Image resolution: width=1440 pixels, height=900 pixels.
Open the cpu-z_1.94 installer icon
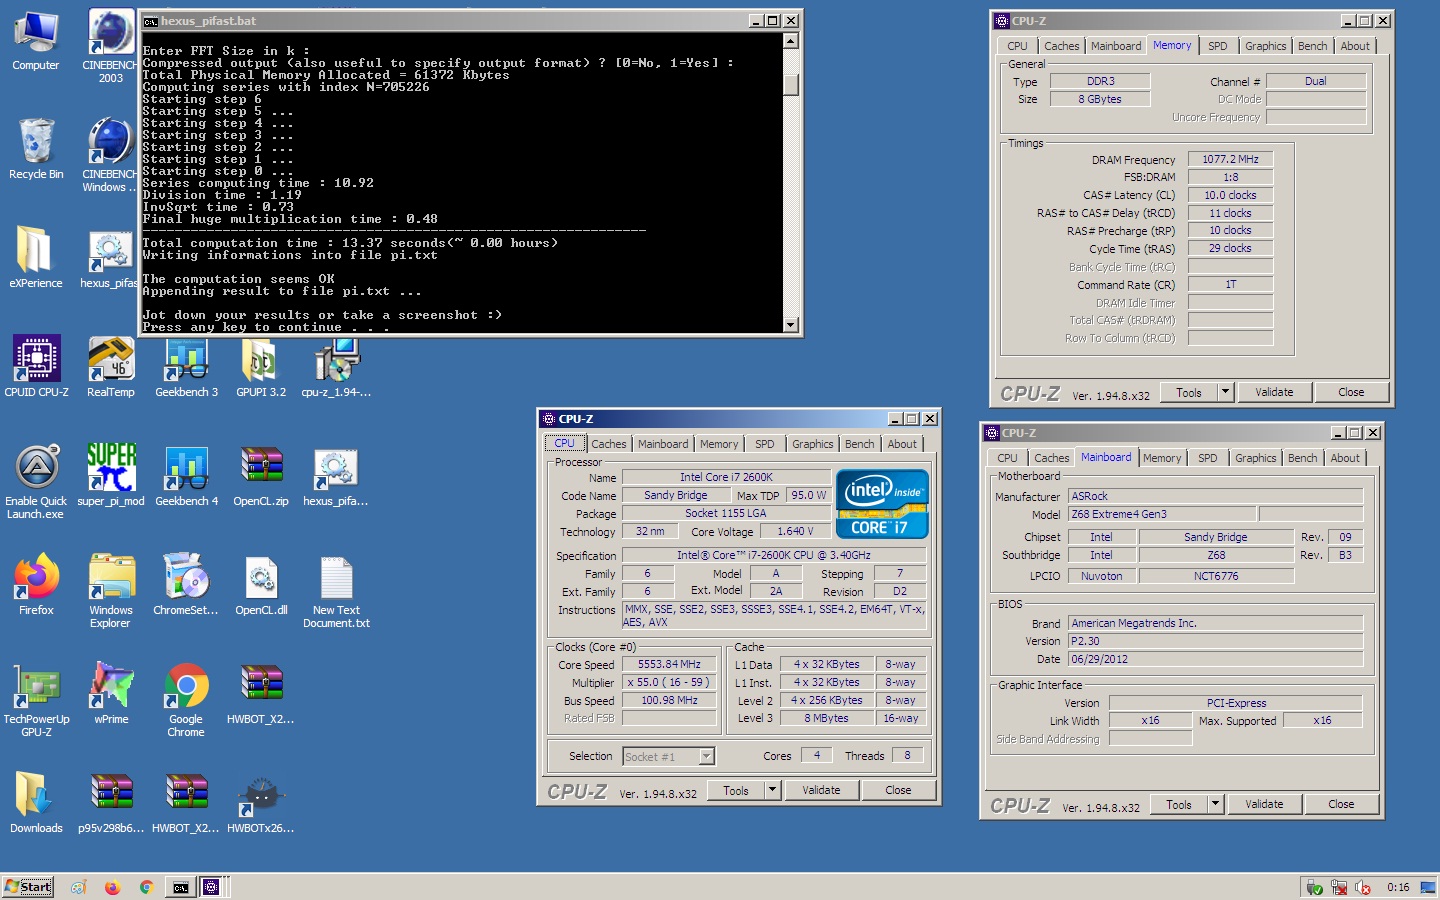(336, 368)
